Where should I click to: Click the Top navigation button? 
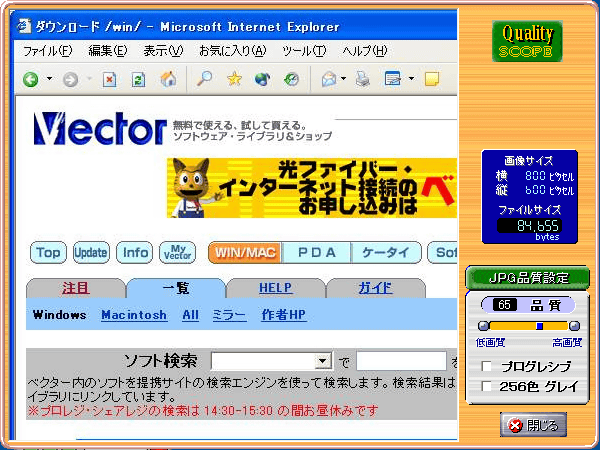tap(48, 253)
